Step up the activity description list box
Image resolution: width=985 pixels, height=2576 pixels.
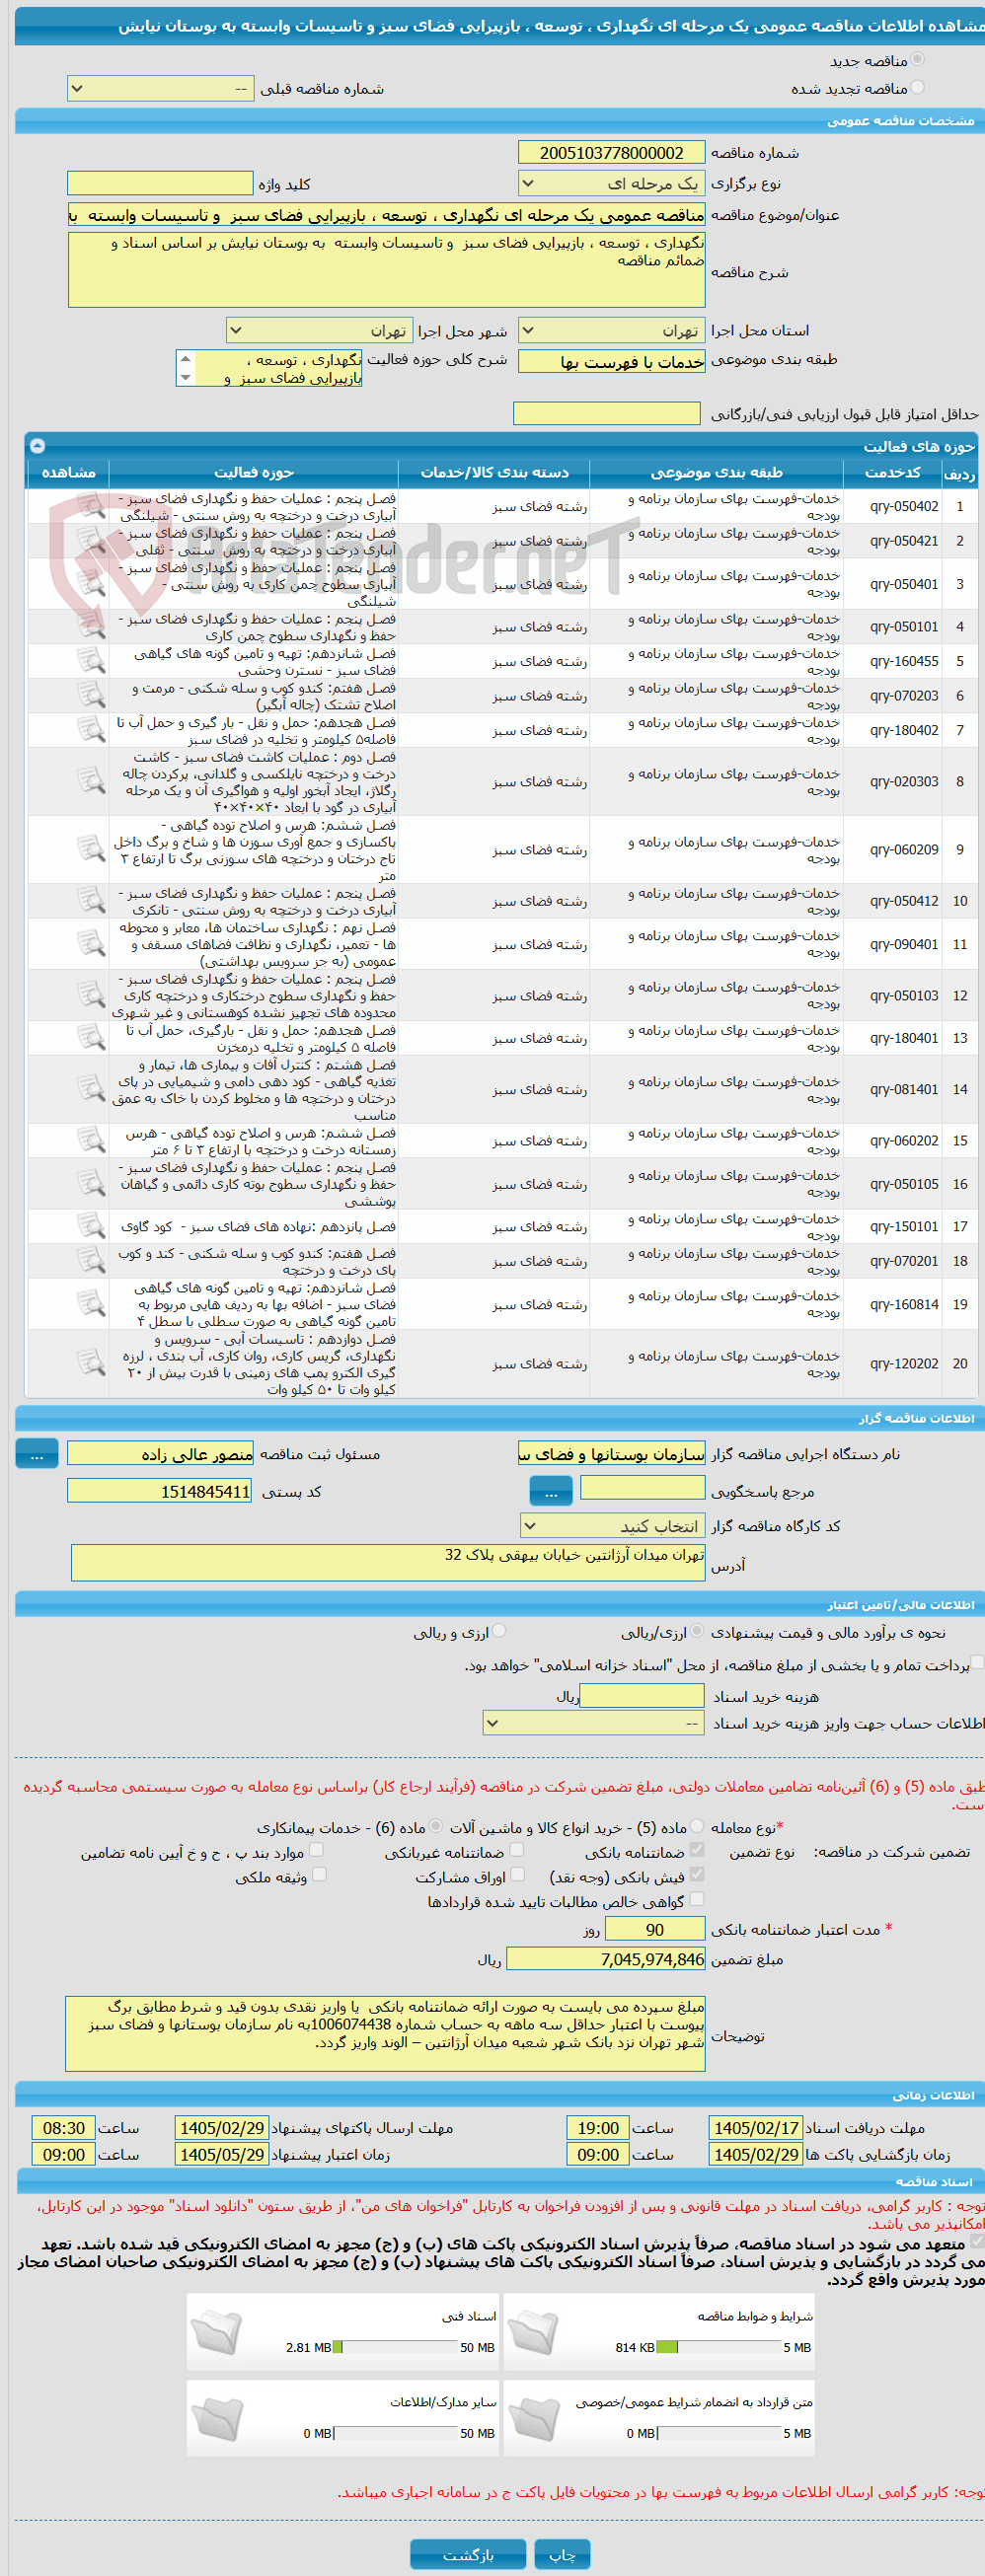pos(185,359)
